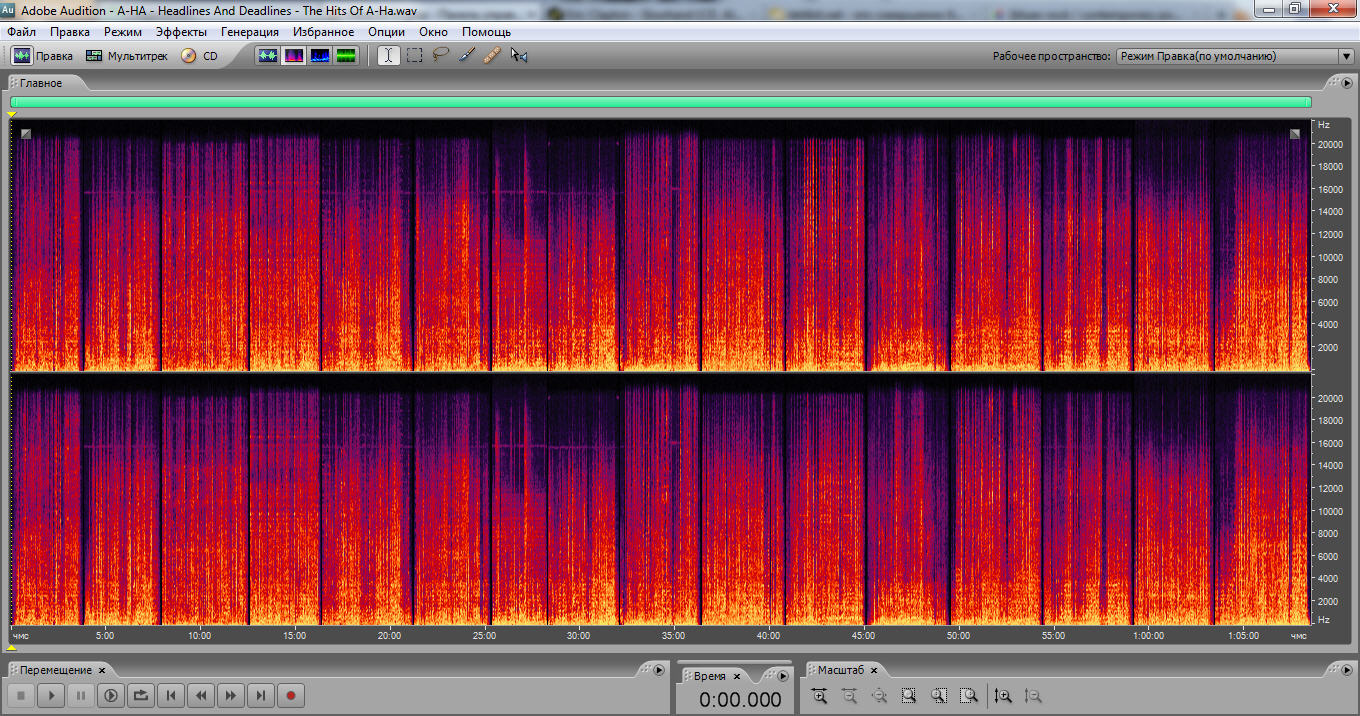Open the Эффекты menu

(x=181, y=32)
